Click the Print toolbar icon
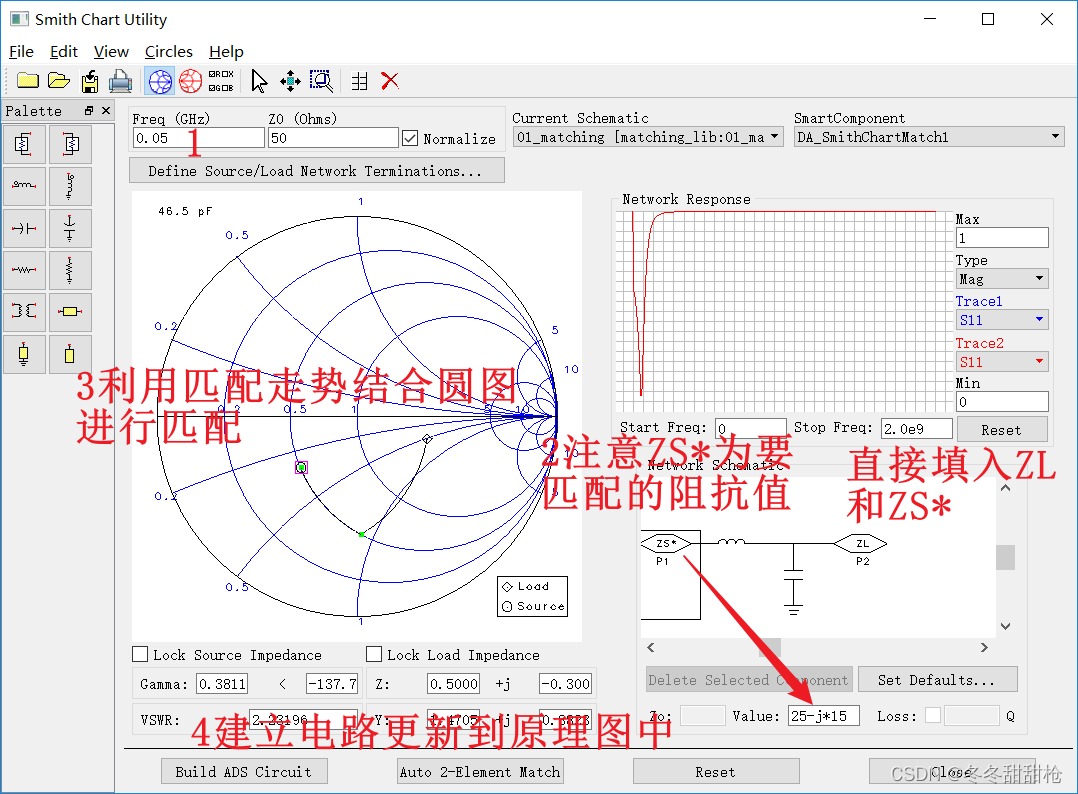 click(x=120, y=81)
